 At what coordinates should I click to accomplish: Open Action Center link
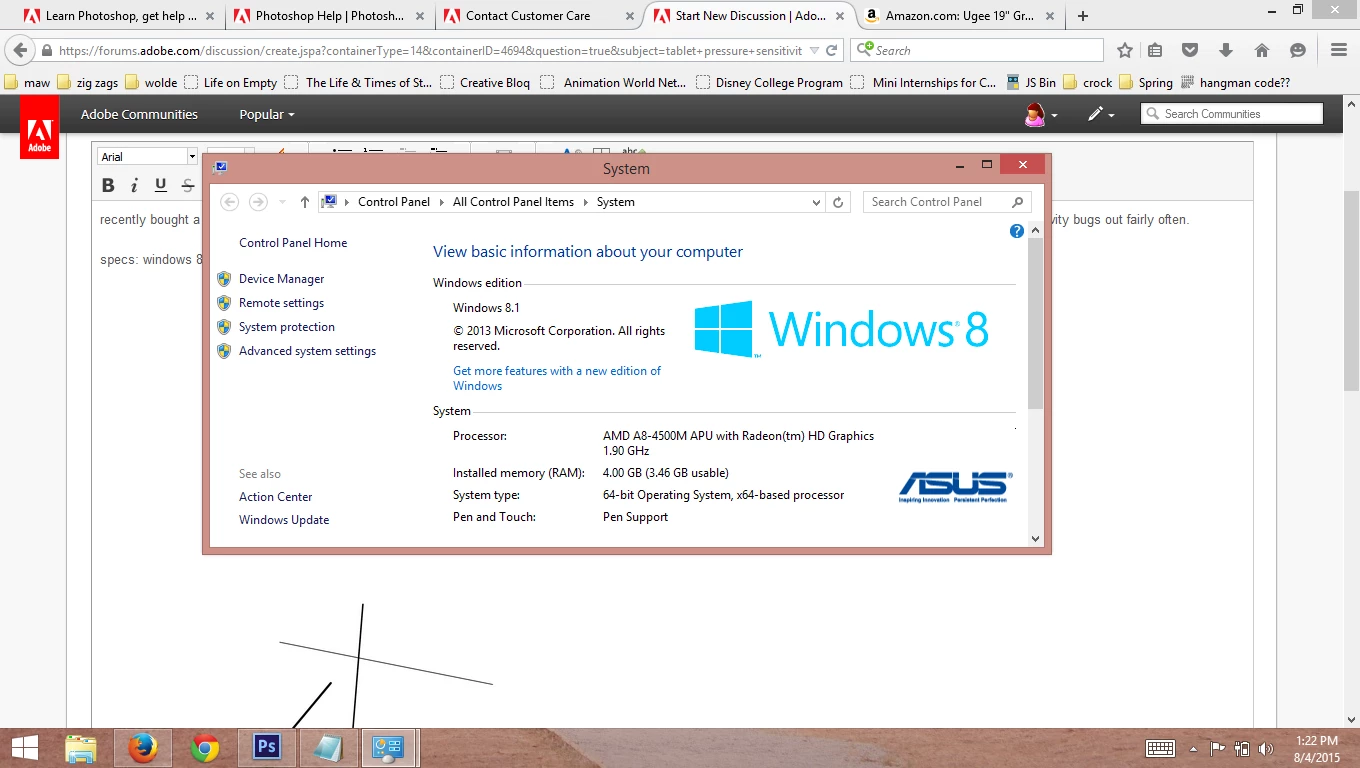275,497
